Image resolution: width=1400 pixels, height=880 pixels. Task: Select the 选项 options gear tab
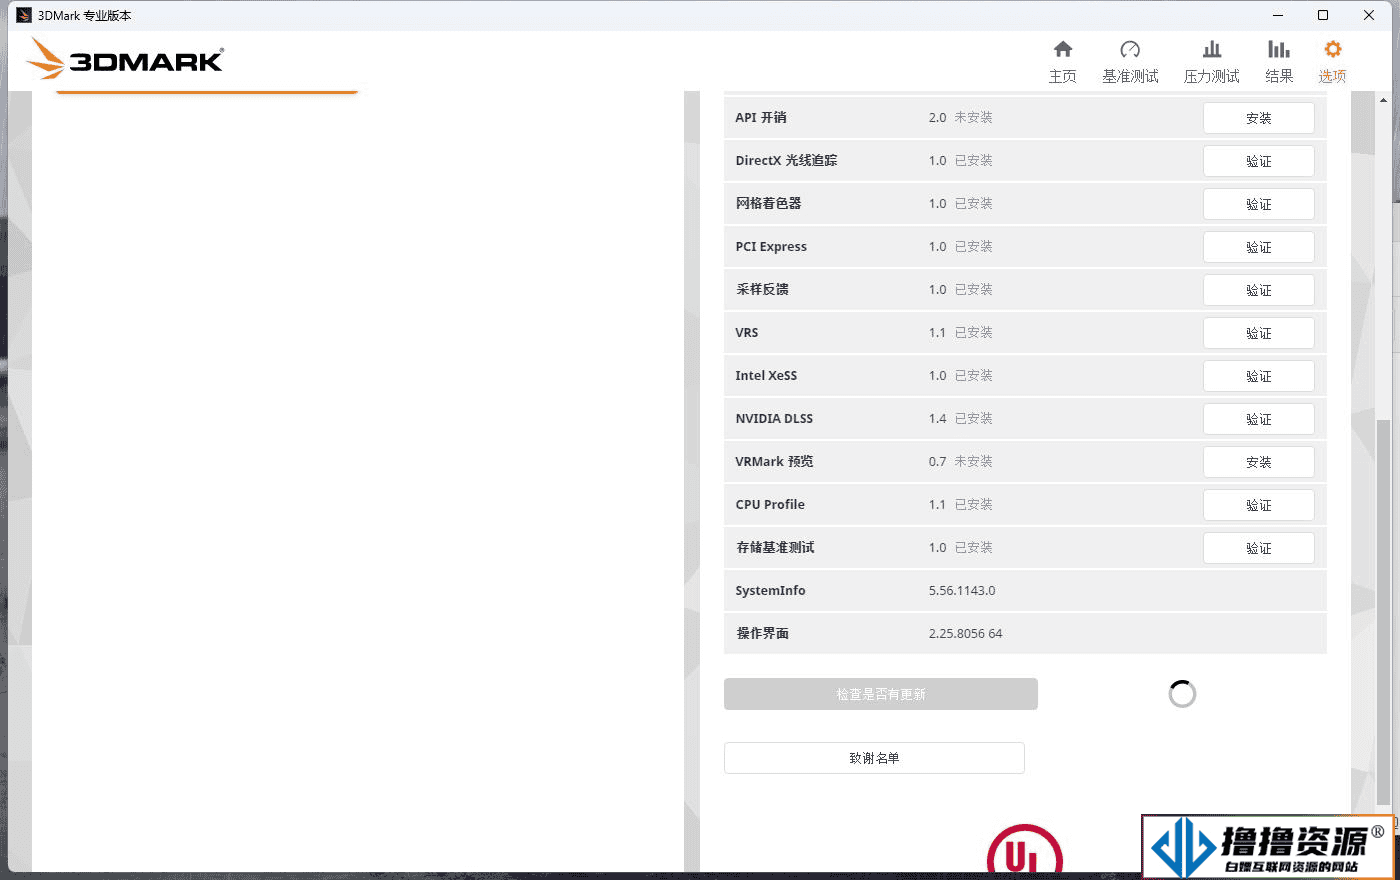[x=1332, y=62]
